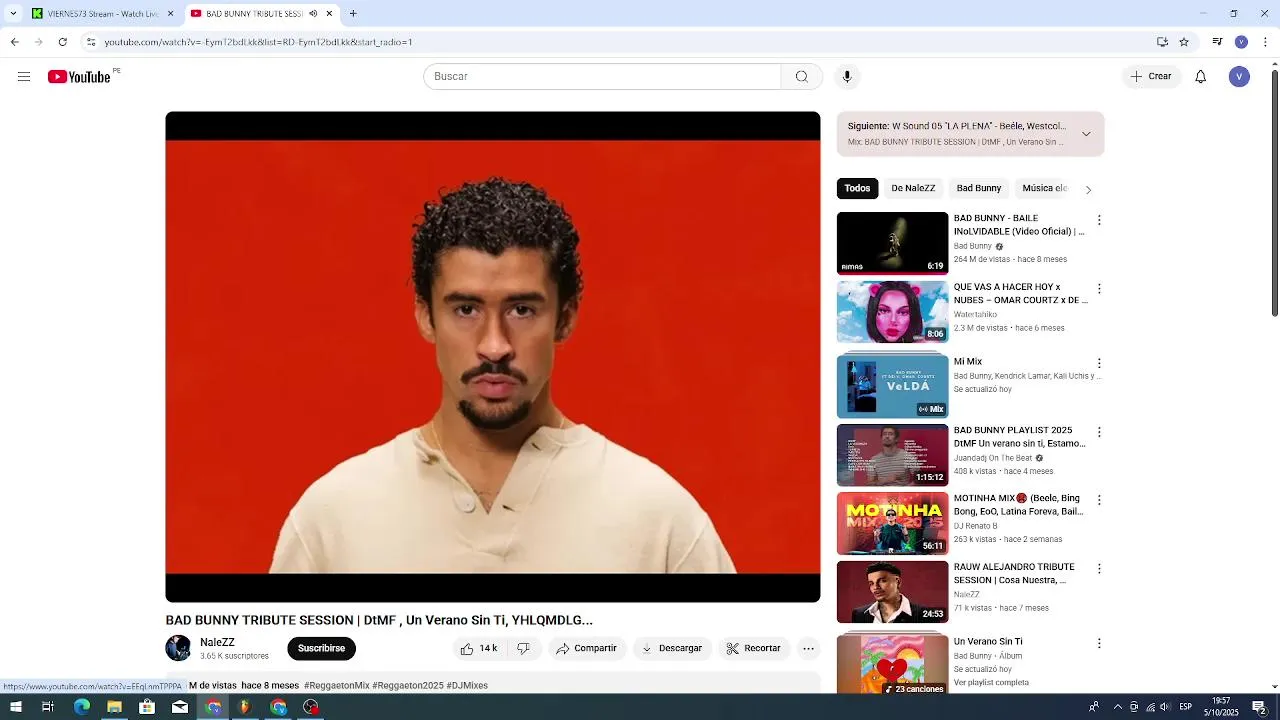Open Microsoft Edge from taskbar

coord(82,707)
